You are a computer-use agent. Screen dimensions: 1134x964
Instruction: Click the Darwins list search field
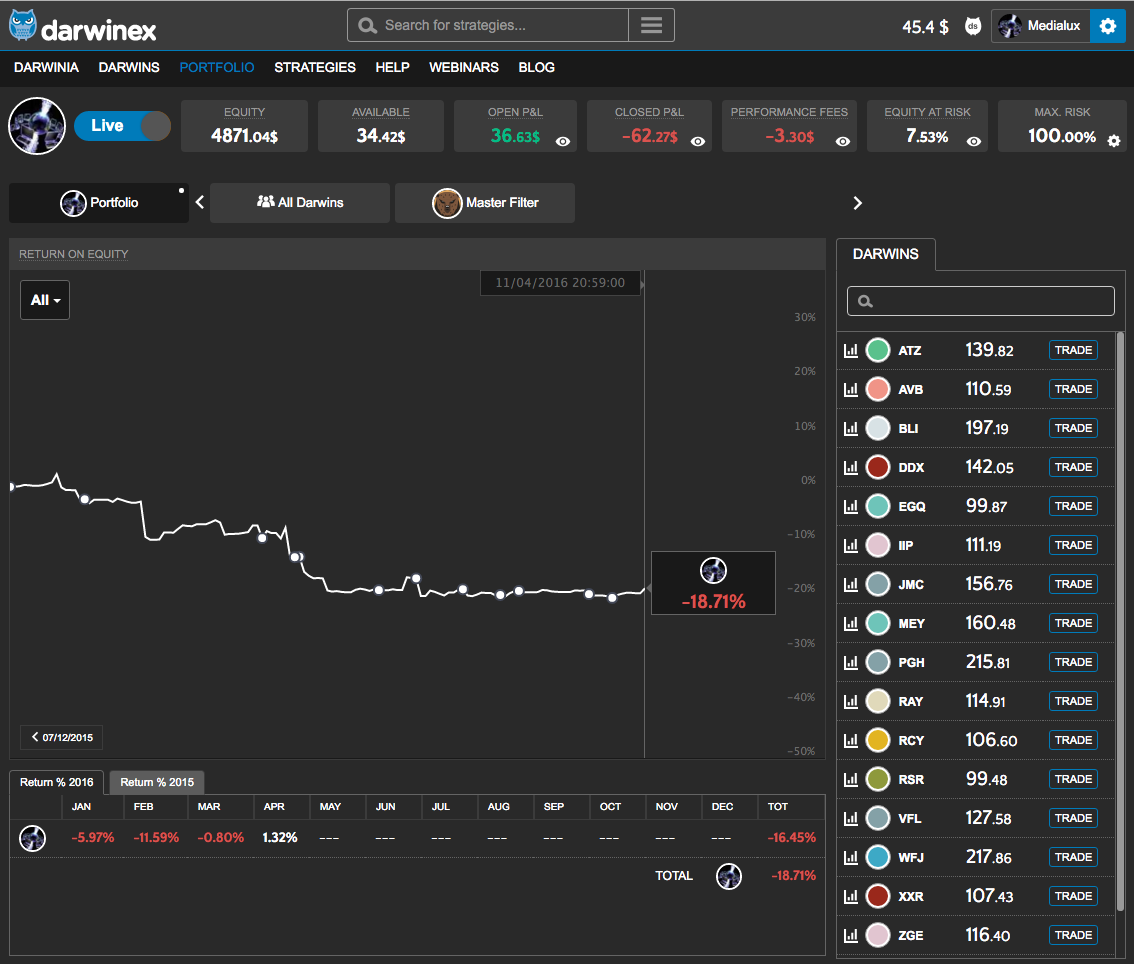click(980, 301)
